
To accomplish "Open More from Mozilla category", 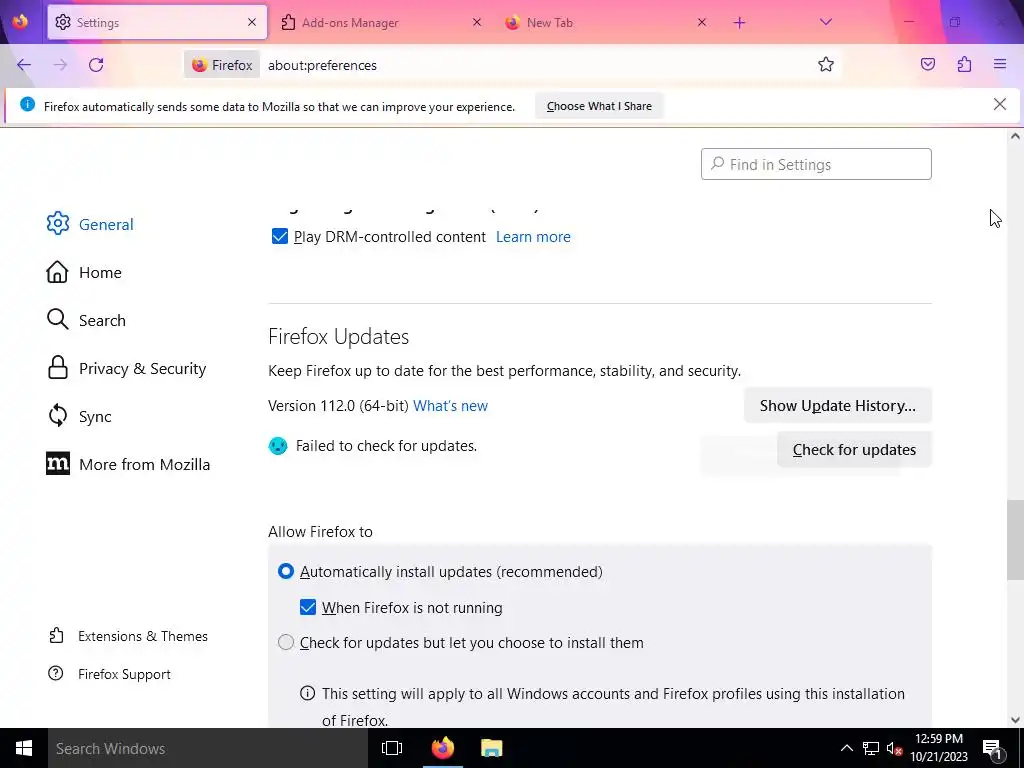I will click(x=128, y=464).
